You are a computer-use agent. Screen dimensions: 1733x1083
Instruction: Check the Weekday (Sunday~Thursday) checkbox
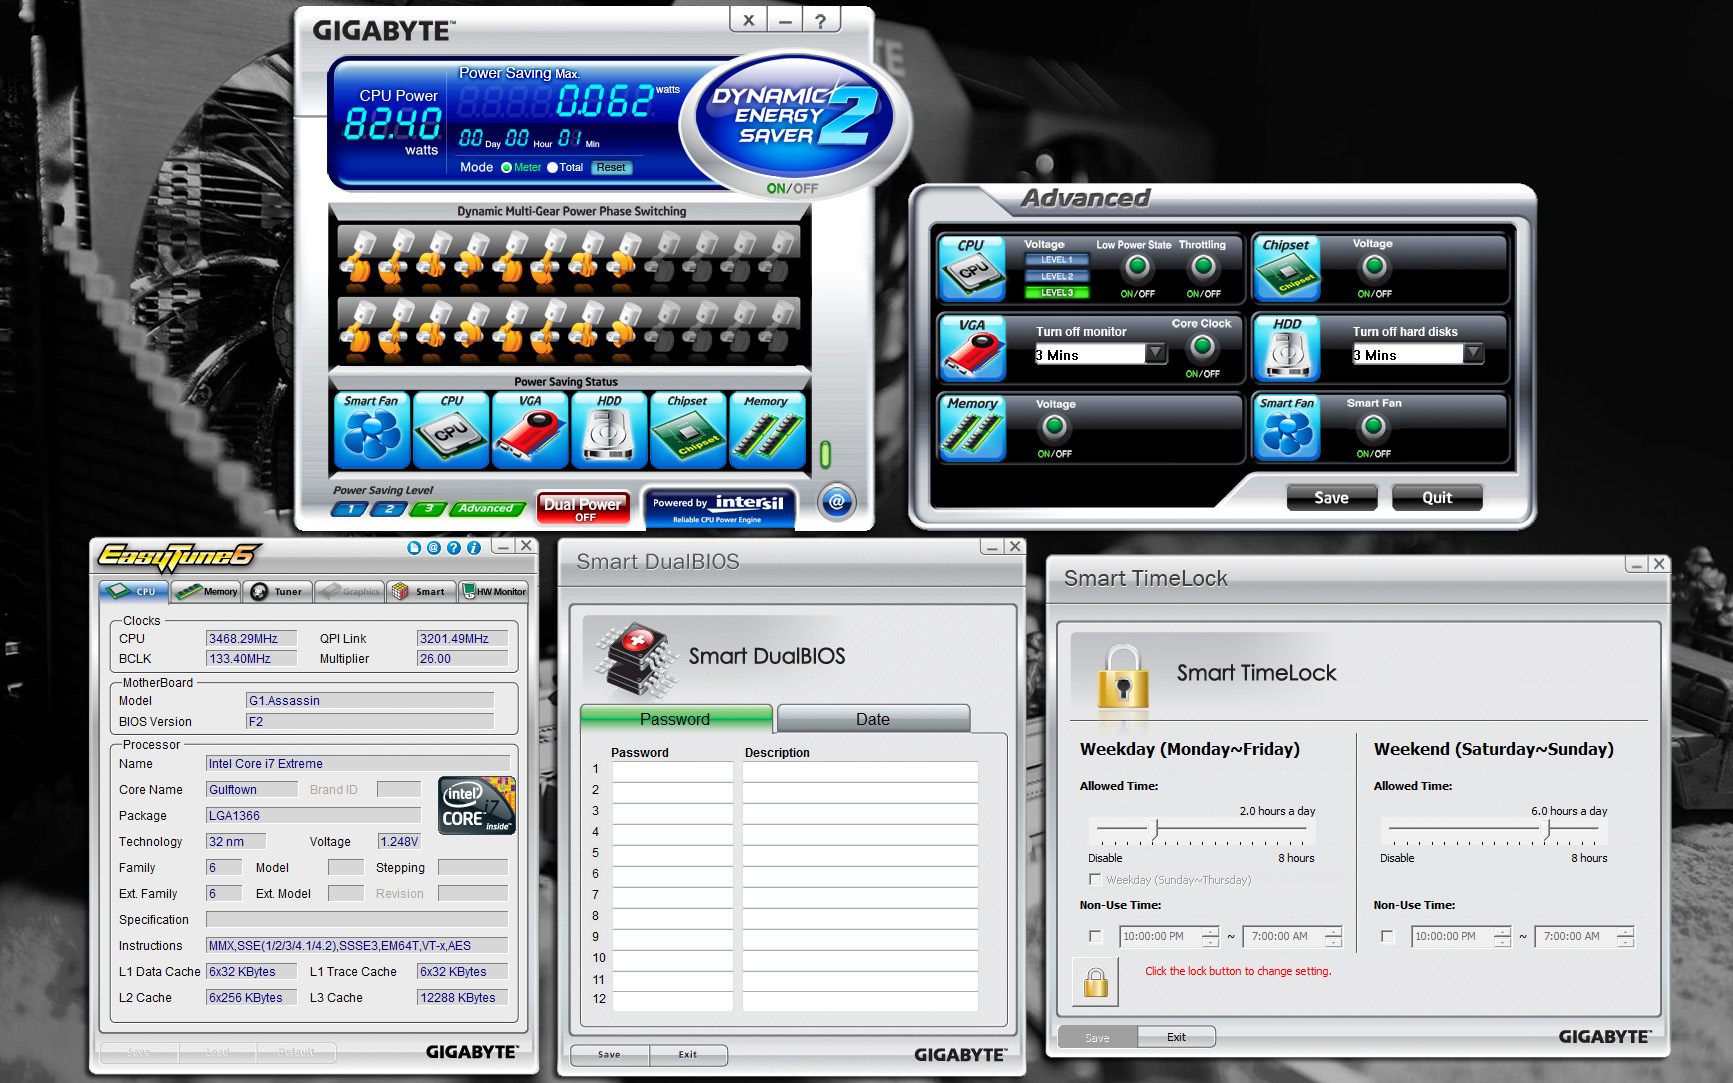(1095, 880)
